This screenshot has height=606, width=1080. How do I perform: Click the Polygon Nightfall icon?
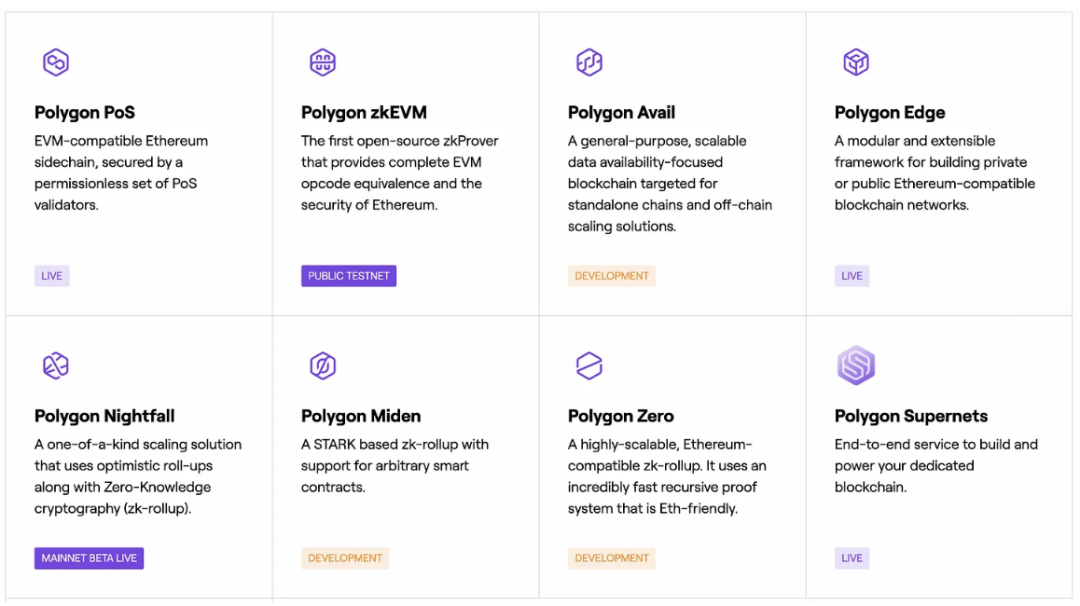click(x=56, y=366)
